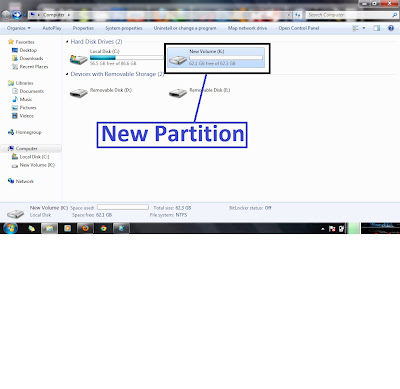Click the orange media player taskbar icon
Screen dimensions: 400x389
[x=68, y=228]
